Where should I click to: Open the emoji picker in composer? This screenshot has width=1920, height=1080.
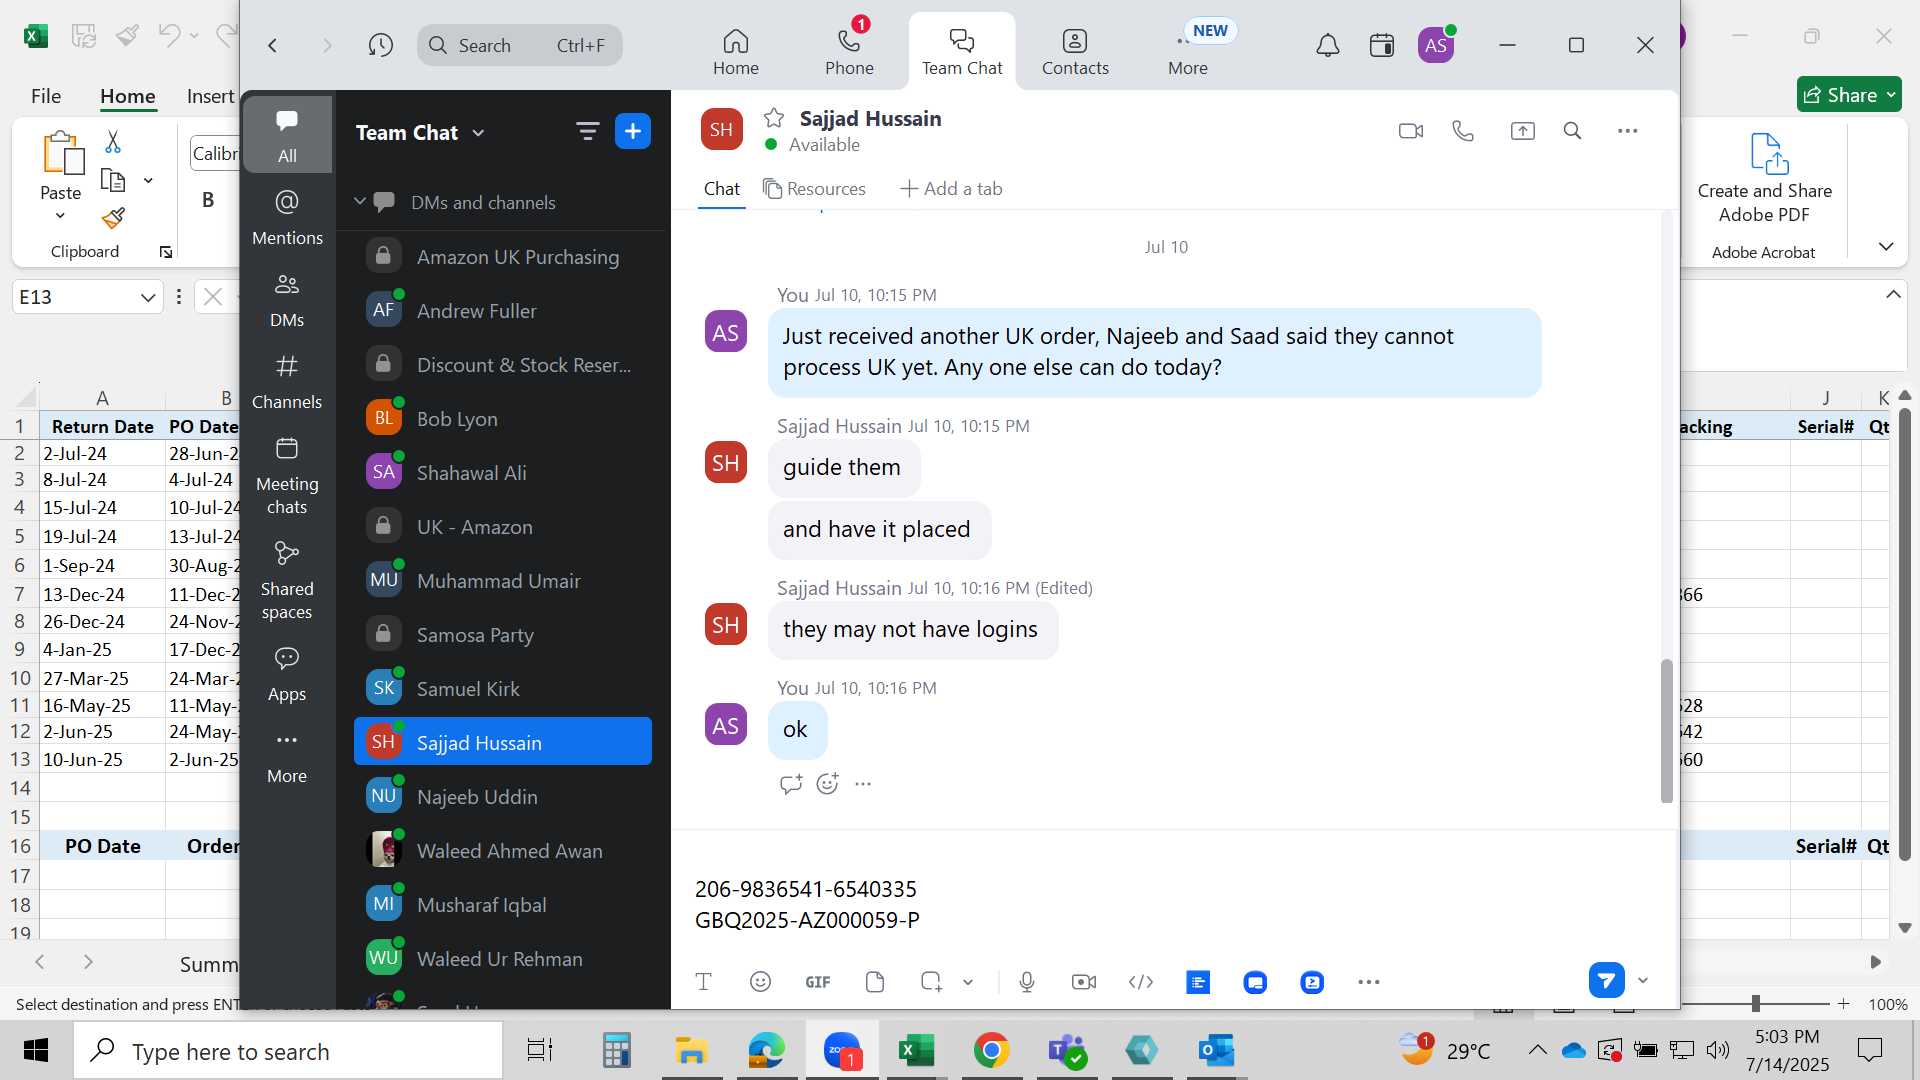click(x=760, y=982)
